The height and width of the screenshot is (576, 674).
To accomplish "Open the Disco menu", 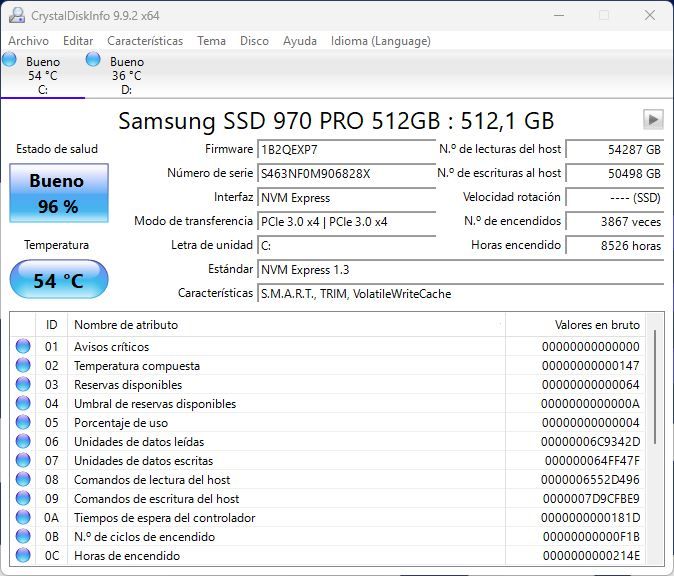I will tap(254, 41).
